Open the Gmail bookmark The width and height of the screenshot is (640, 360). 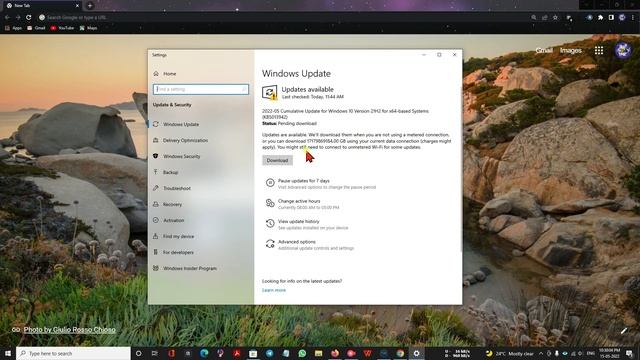(x=36, y=28)
